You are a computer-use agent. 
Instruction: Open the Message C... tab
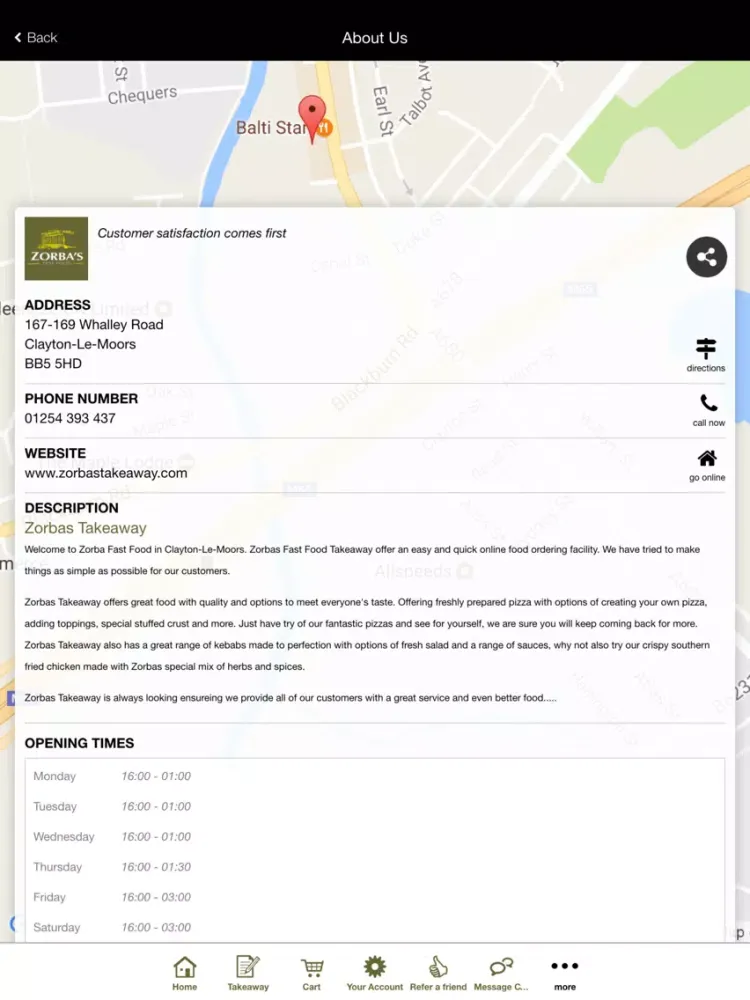click(501, 973)
